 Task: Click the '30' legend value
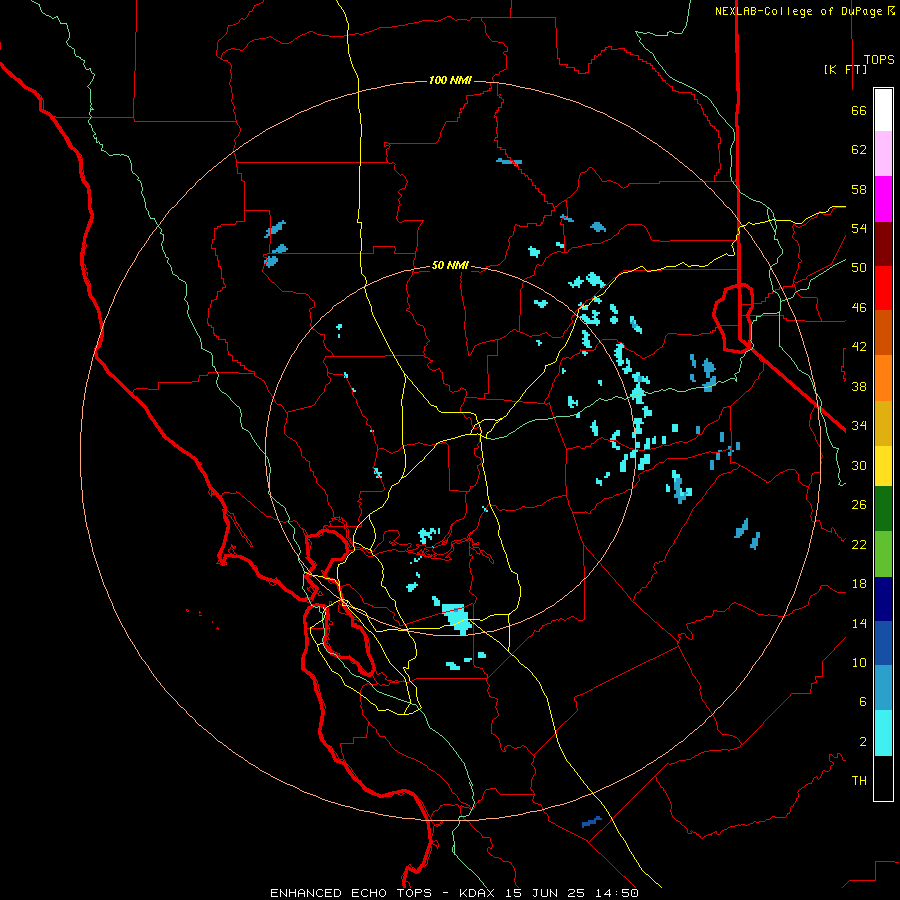pyautogui.click(x=859, y=465)
